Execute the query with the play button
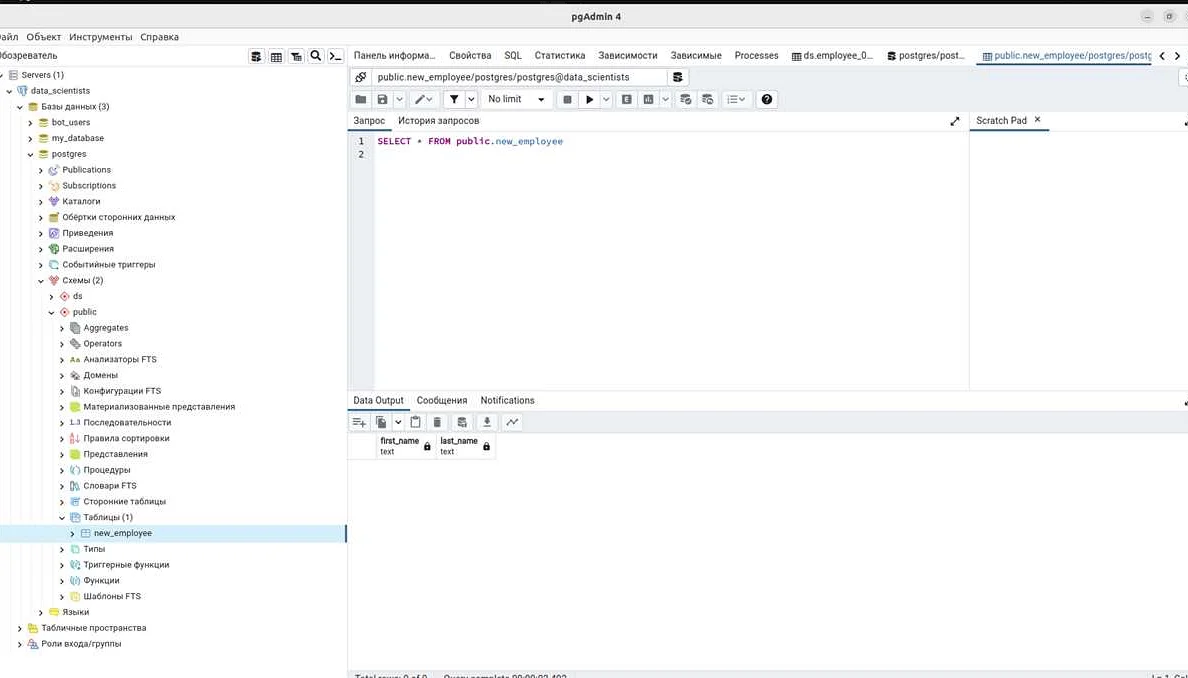Viewport: 1188px width, 678px height. coord(589,99)
